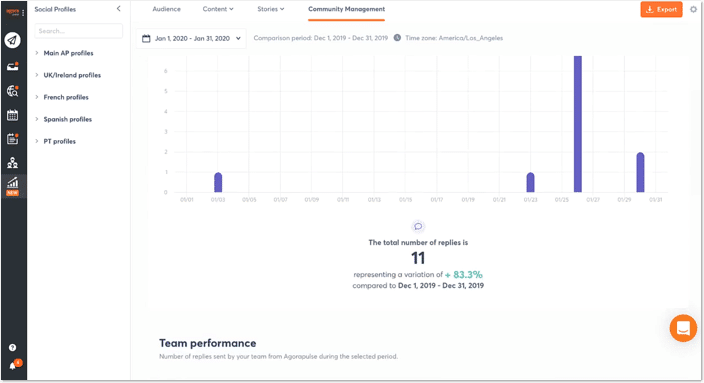Open the Jan 2020 date range dropdown
704x383 pixels.
pos(191,39)
